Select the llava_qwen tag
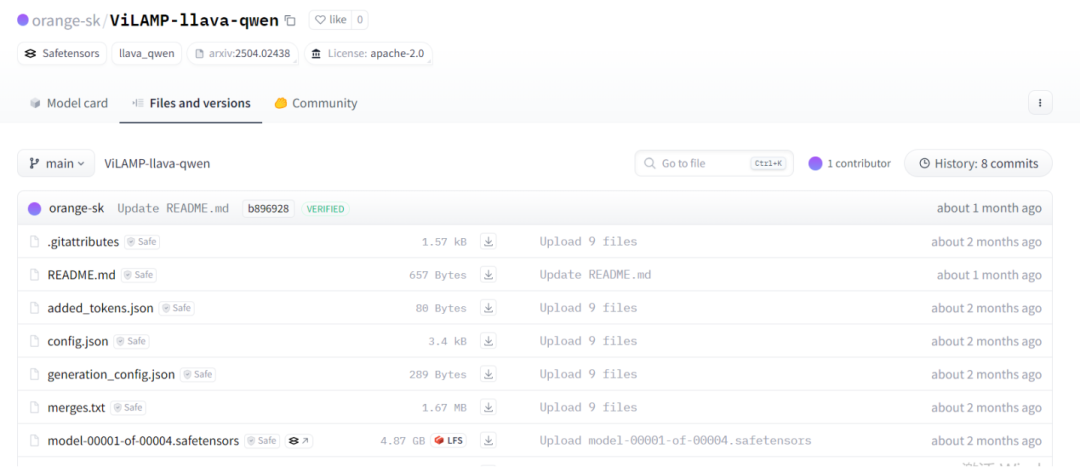The image size is (1080, 467). (x=147, y=53)
